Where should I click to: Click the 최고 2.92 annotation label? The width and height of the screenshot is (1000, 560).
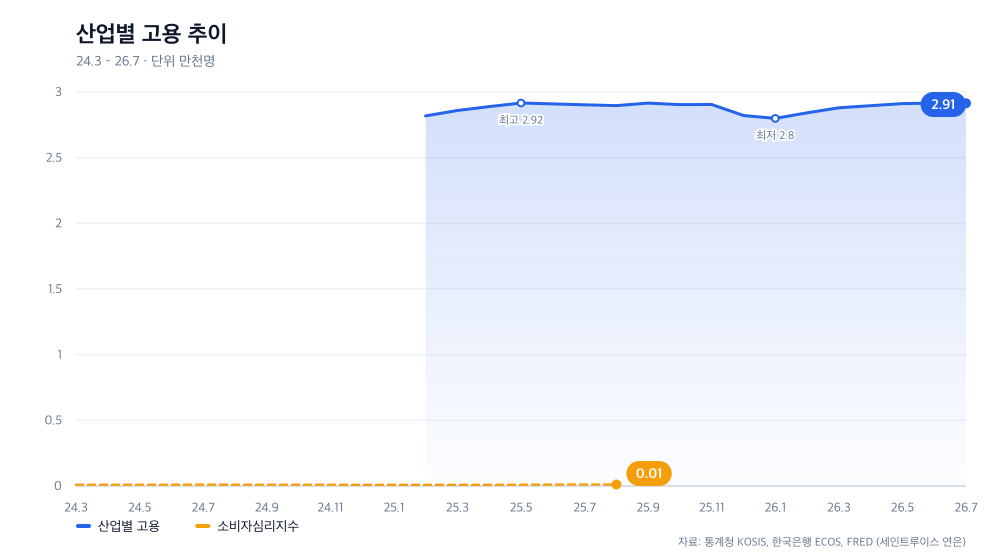(x=521, y=120)
